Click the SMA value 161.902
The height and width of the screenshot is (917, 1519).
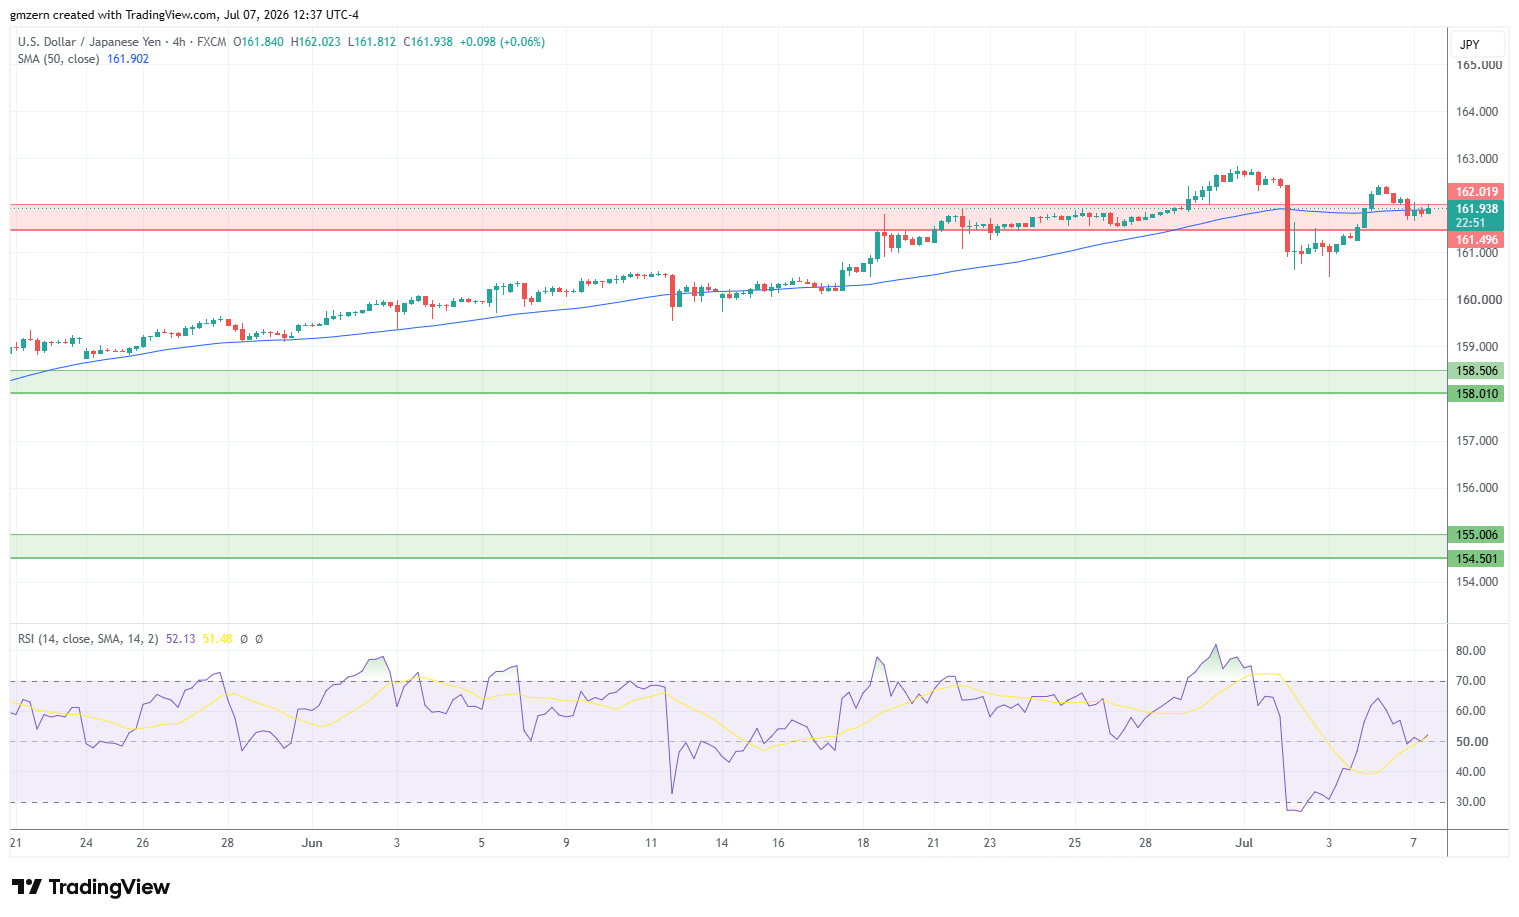coord(128,59)
